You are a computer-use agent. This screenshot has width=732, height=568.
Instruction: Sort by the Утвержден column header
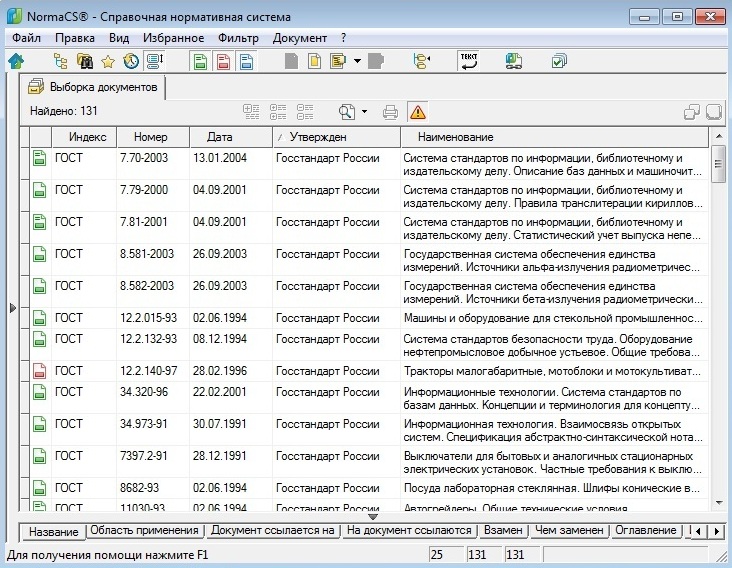pos(337,137)
